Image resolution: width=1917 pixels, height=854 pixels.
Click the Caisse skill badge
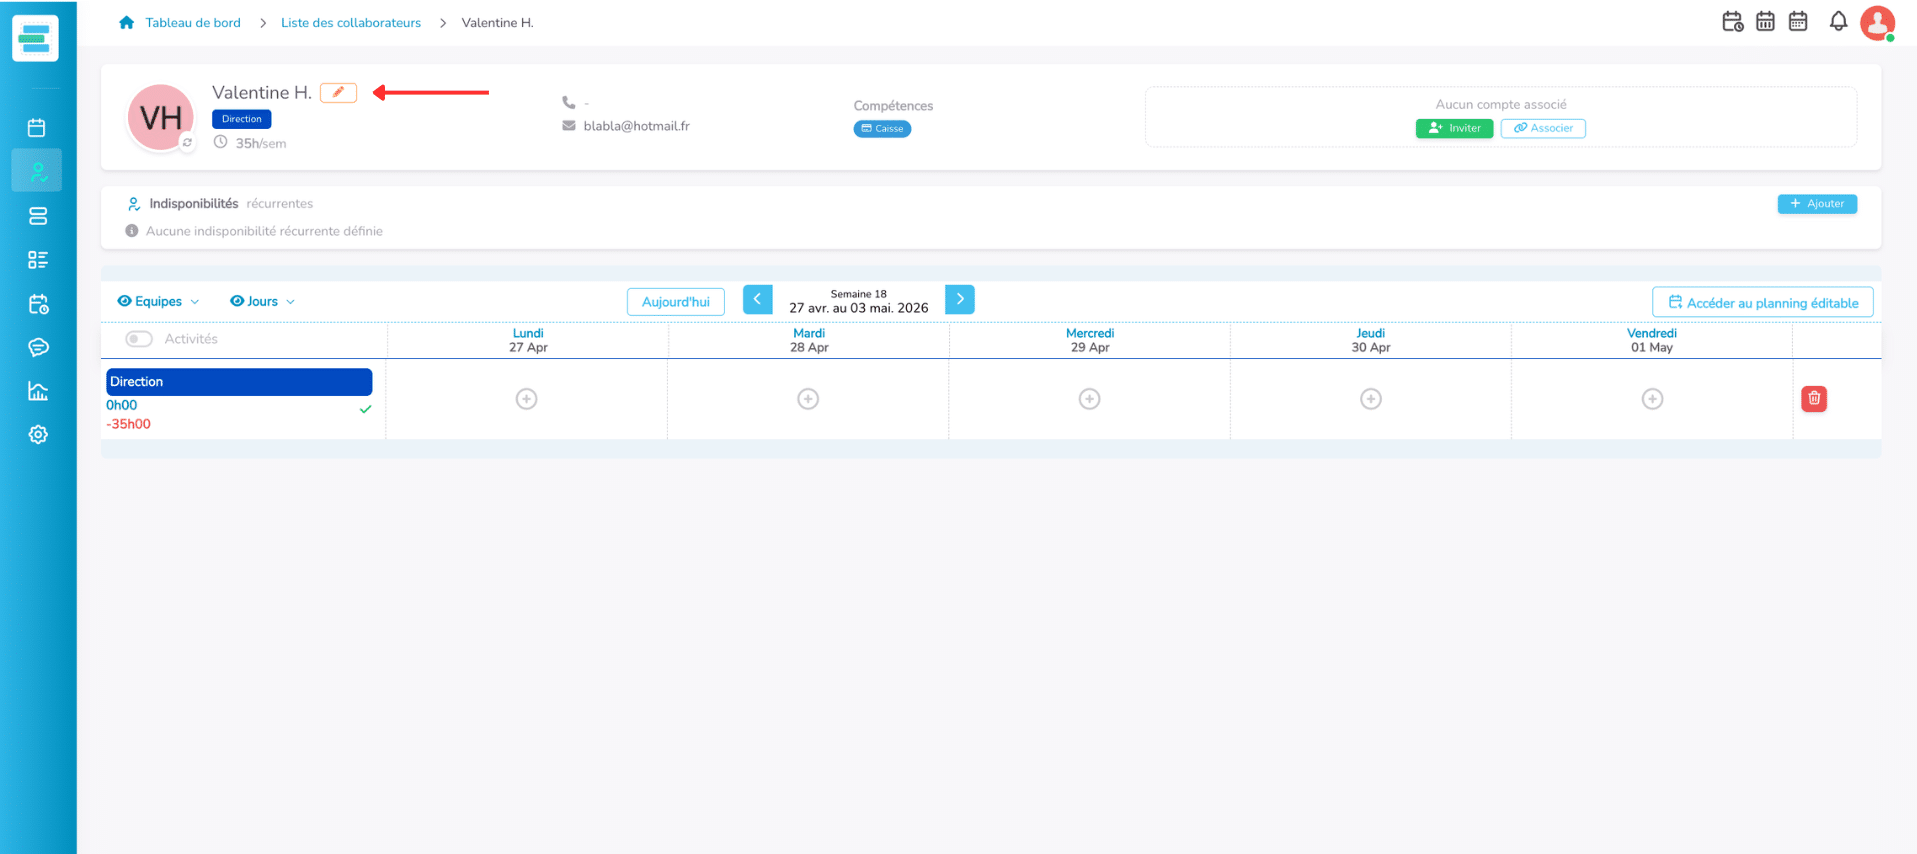(x=882, y=129)
